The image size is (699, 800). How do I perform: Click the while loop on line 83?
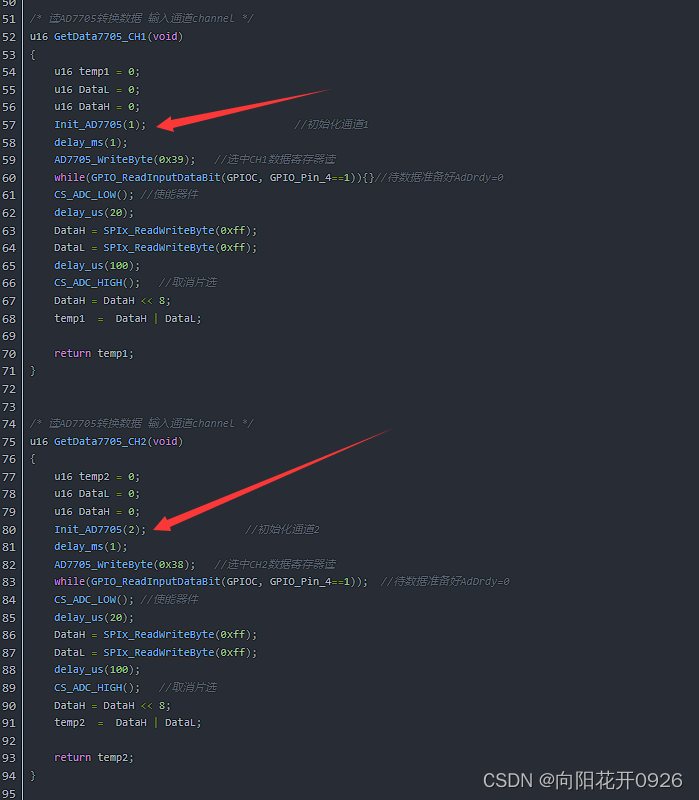click(x=211, y=582)
